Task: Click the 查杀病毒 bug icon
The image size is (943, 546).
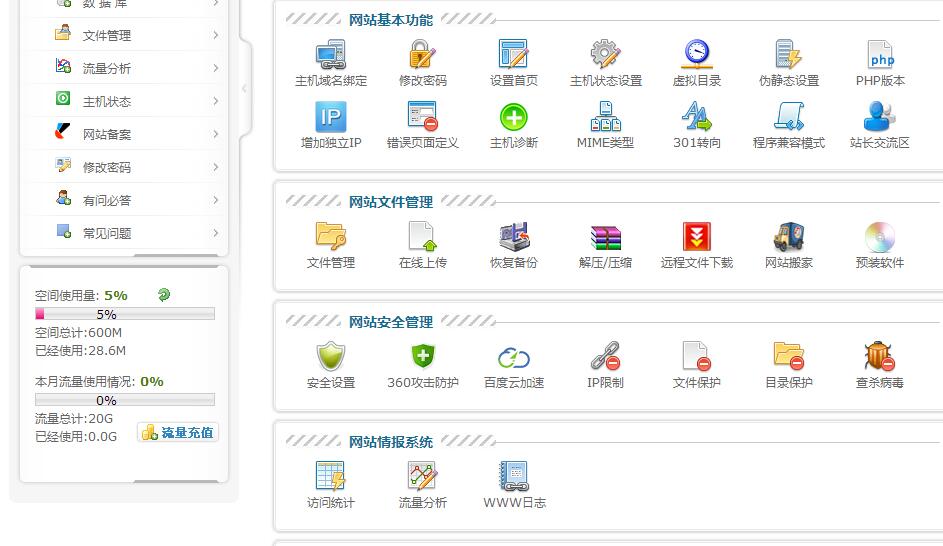Action: [x=879, y=358]
